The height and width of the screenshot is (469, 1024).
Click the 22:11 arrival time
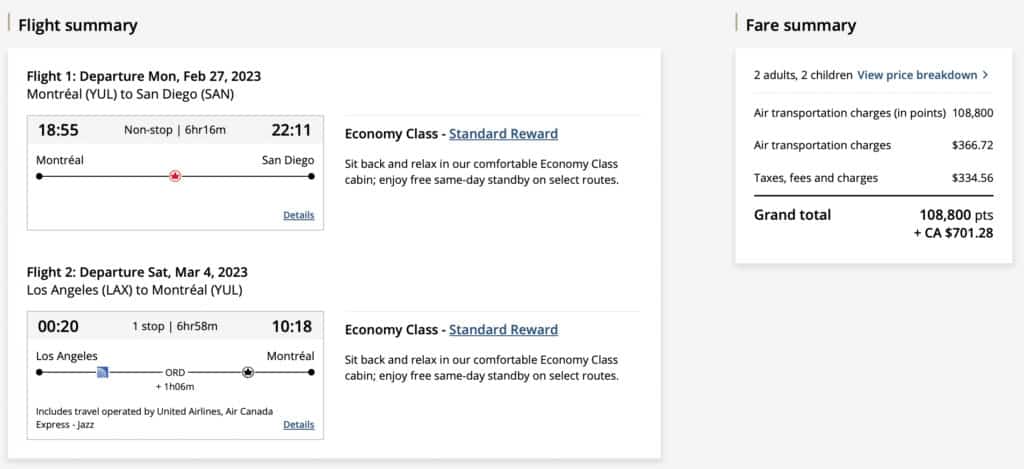(x=291, y=130)
